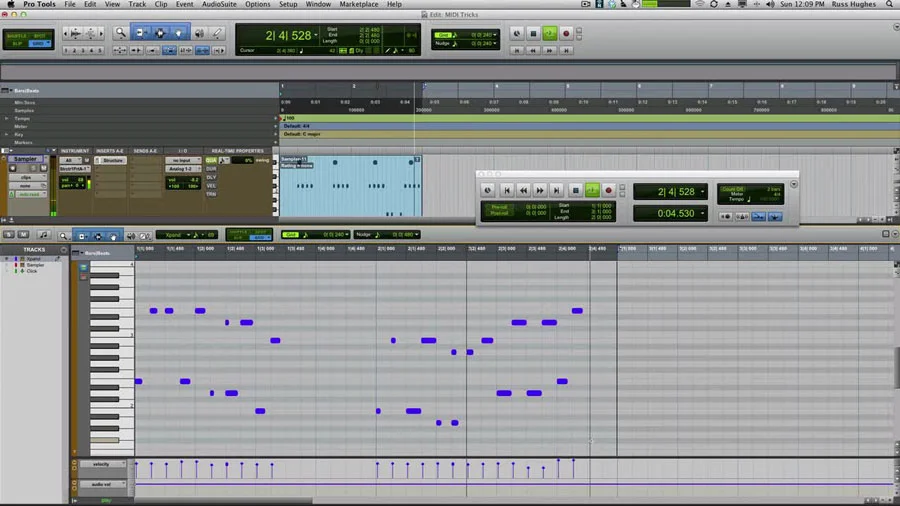The width and height of the screenshot is (900, 506).
Task: Open main counter dropdown in Edit toolbar
Action: click(316, 36)
